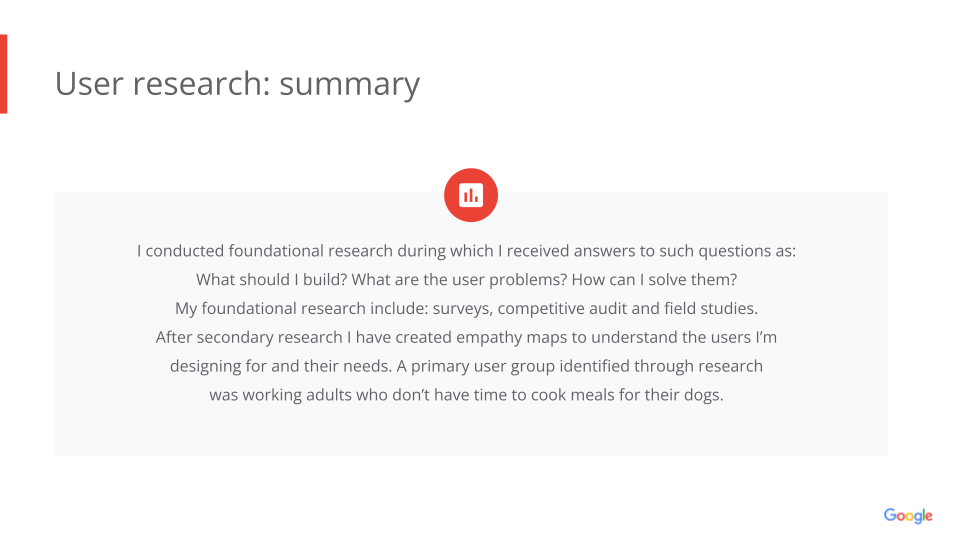Select the red accent bar beside the title
Screen dimensions: 960x540
coord(3,74)
